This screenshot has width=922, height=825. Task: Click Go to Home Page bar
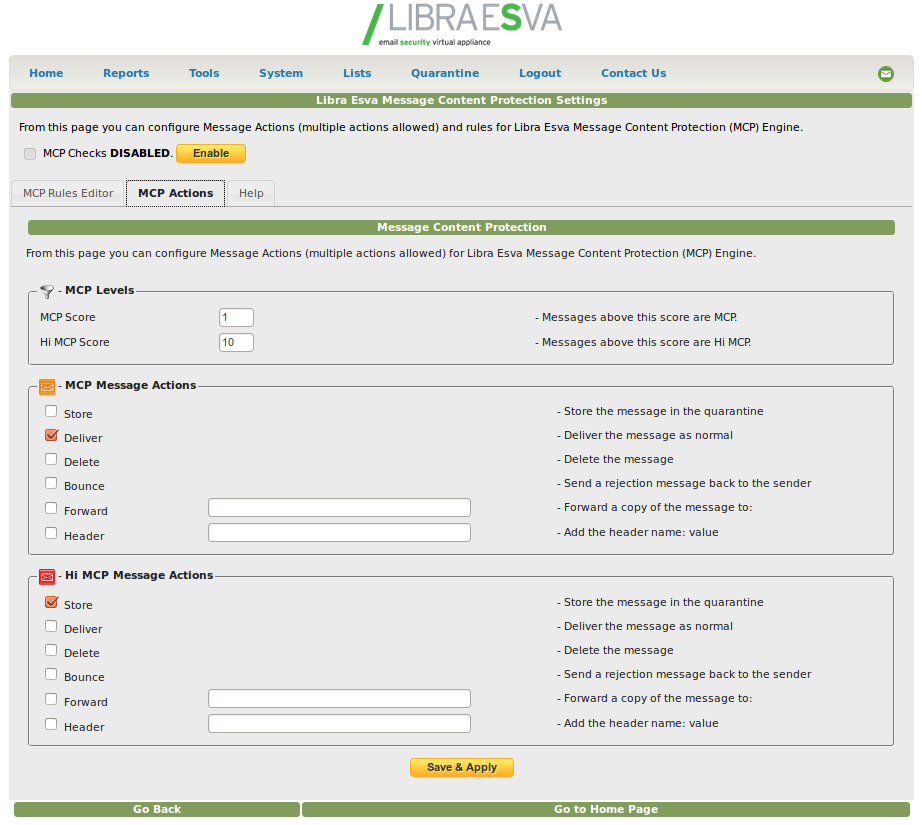606,809
